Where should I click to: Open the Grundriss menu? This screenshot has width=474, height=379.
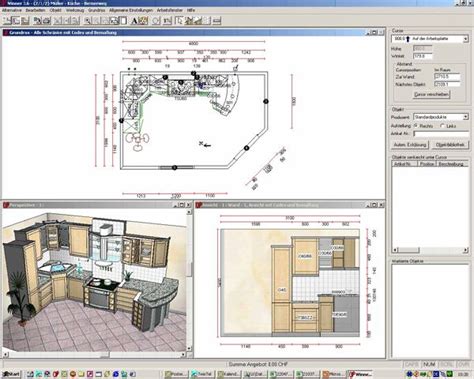(x=96, y=10)
